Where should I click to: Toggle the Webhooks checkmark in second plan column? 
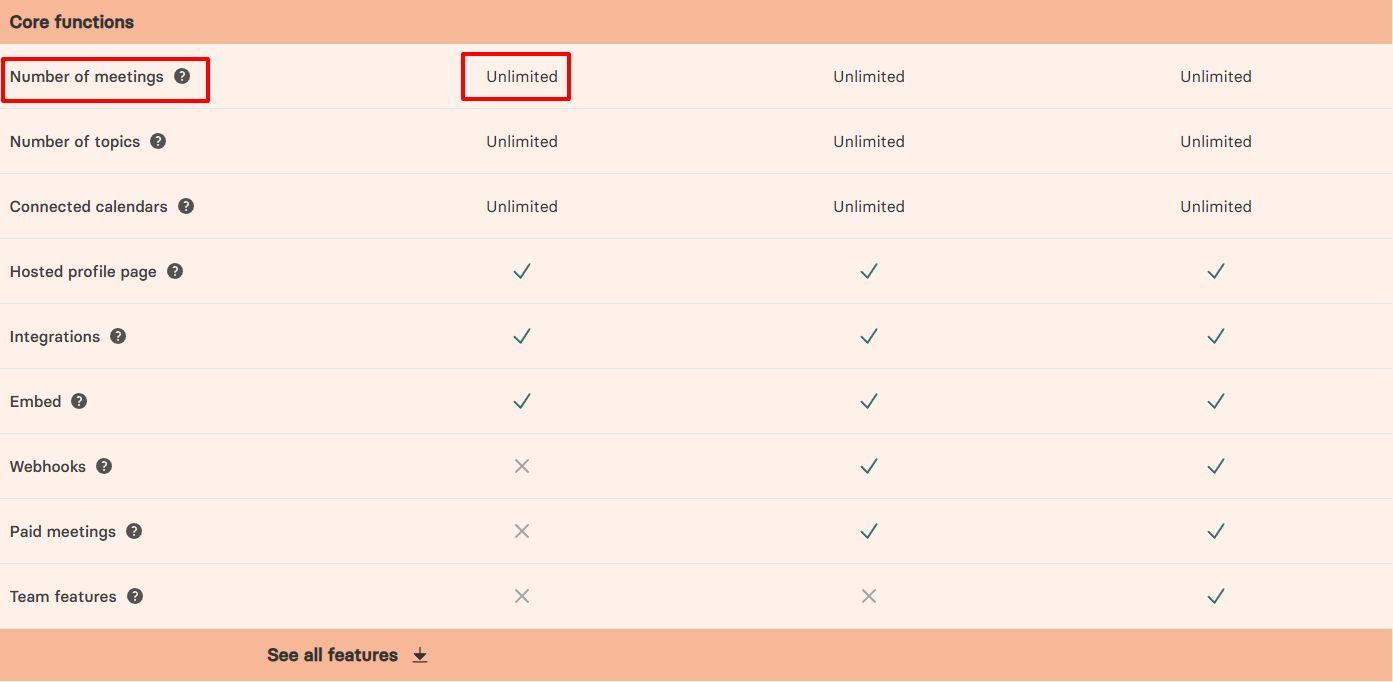[x=868, y=466]
